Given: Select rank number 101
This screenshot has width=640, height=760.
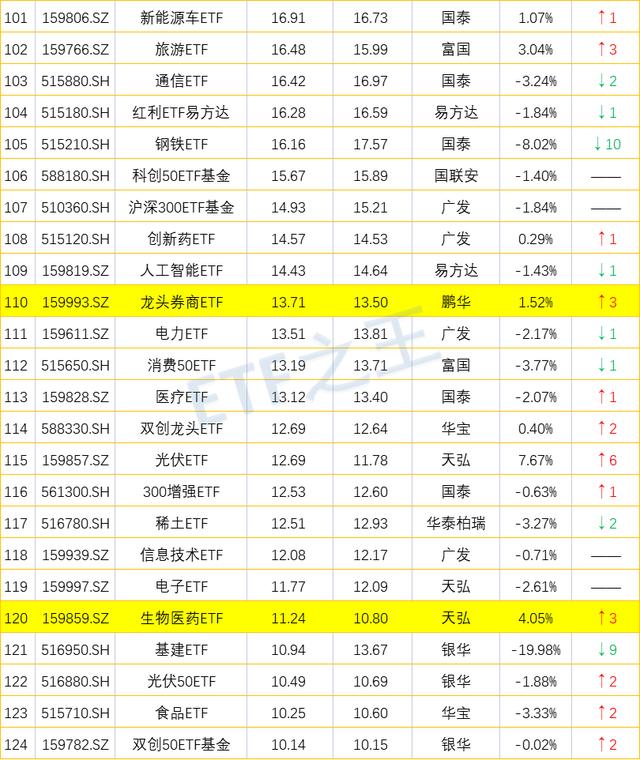Looking at the screenshot, I should [16, 18].
